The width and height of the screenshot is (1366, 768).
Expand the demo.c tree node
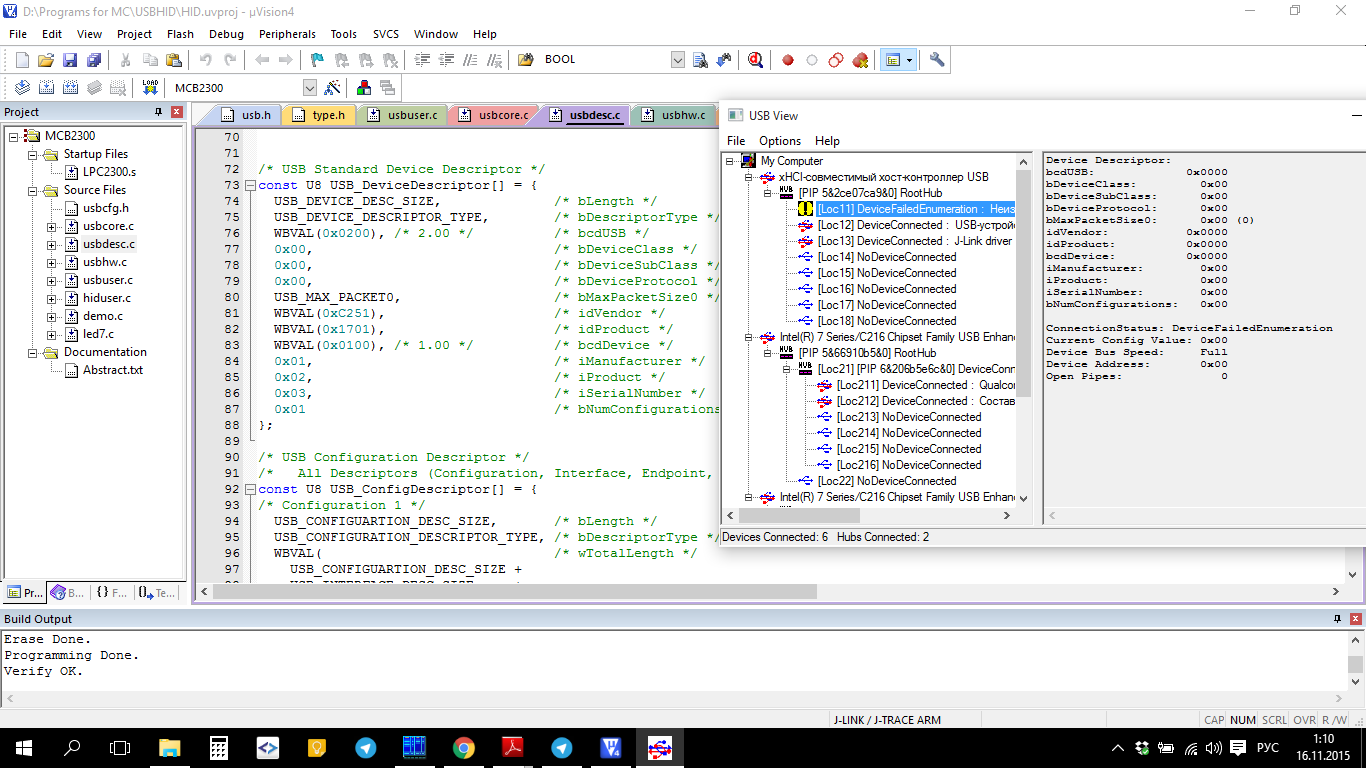(51, 316)
